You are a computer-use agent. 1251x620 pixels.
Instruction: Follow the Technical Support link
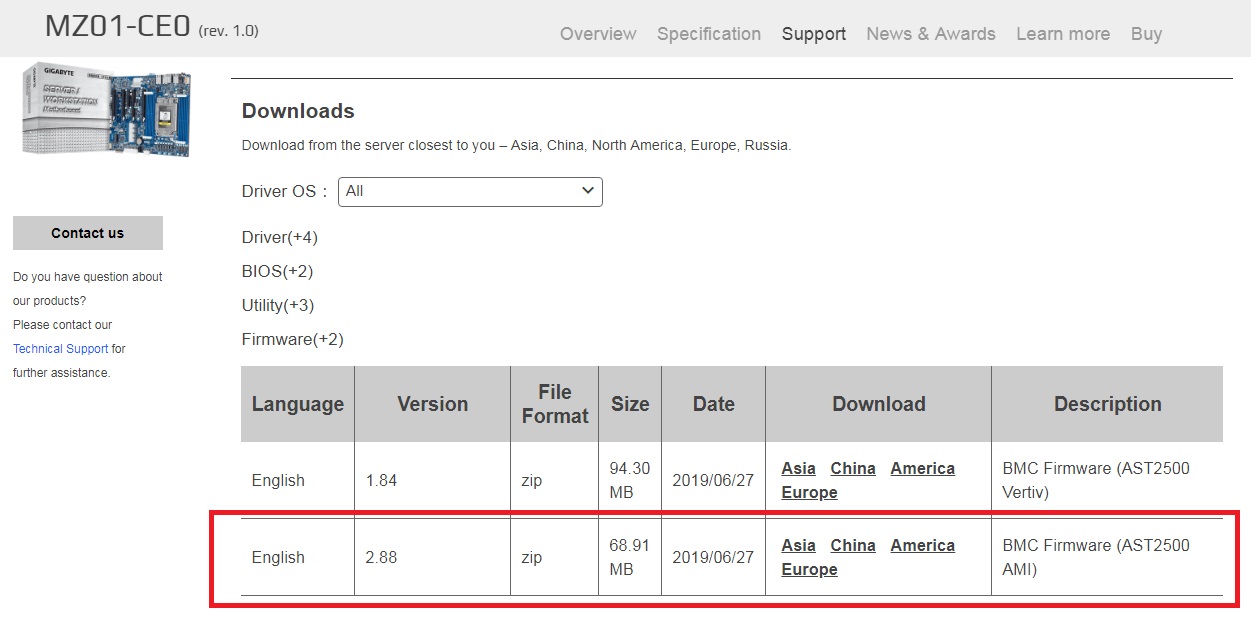61,349
